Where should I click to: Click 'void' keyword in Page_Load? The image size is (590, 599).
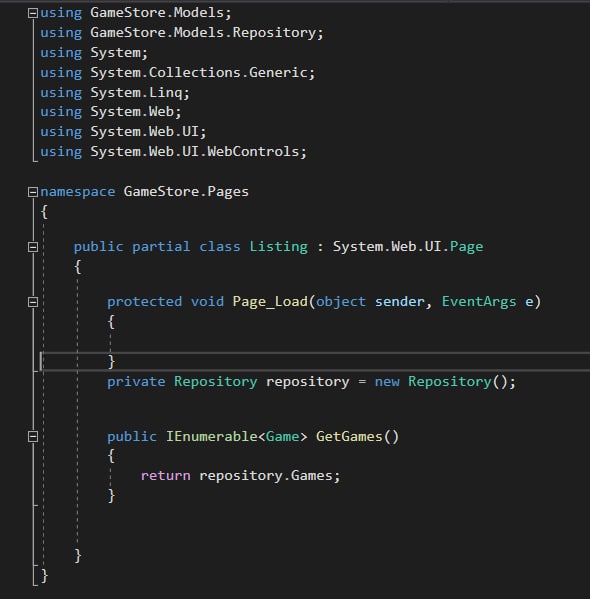tap(207, 302)
